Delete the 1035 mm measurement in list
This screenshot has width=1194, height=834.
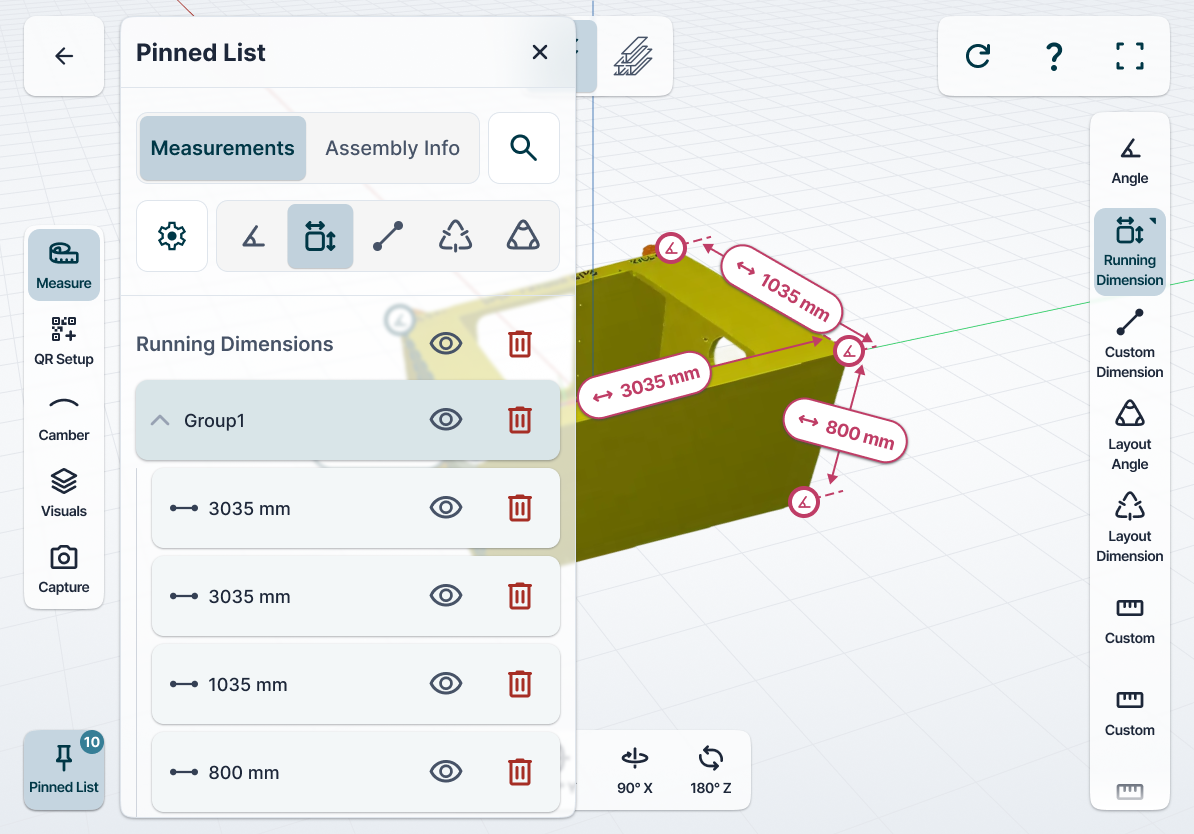[520, 684]
